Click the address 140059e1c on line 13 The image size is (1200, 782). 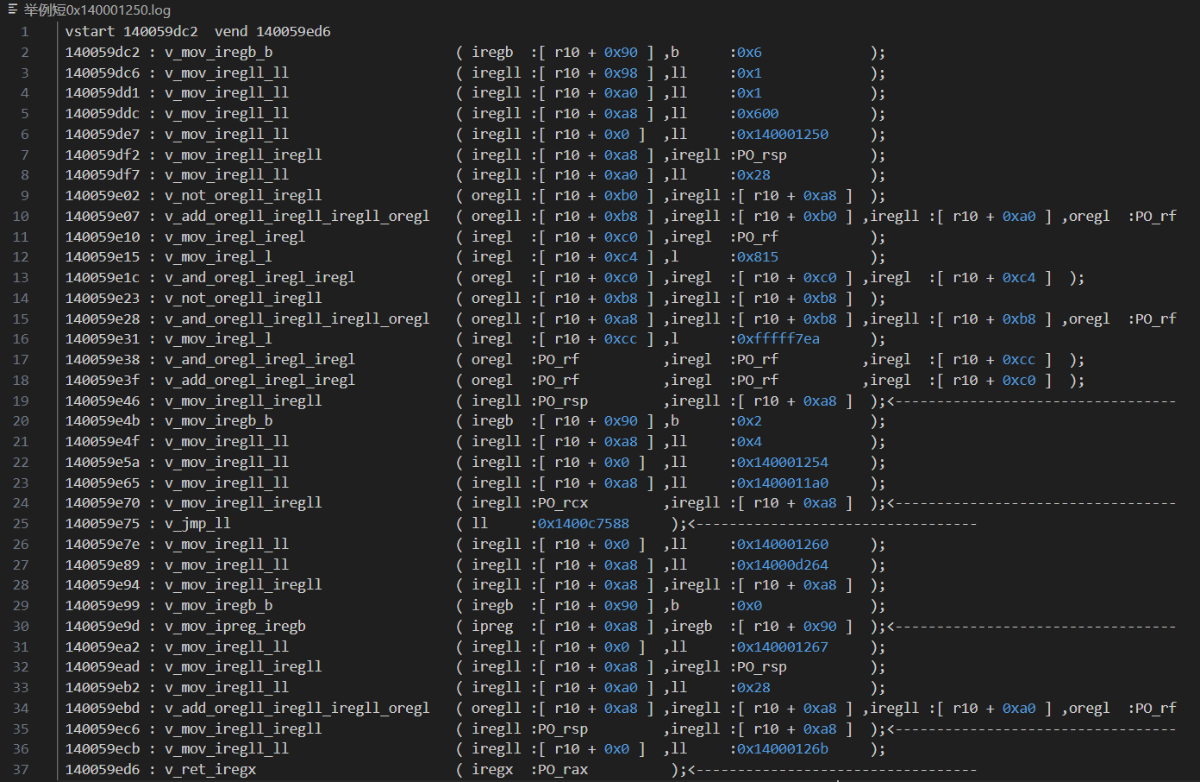click(102, 278)
